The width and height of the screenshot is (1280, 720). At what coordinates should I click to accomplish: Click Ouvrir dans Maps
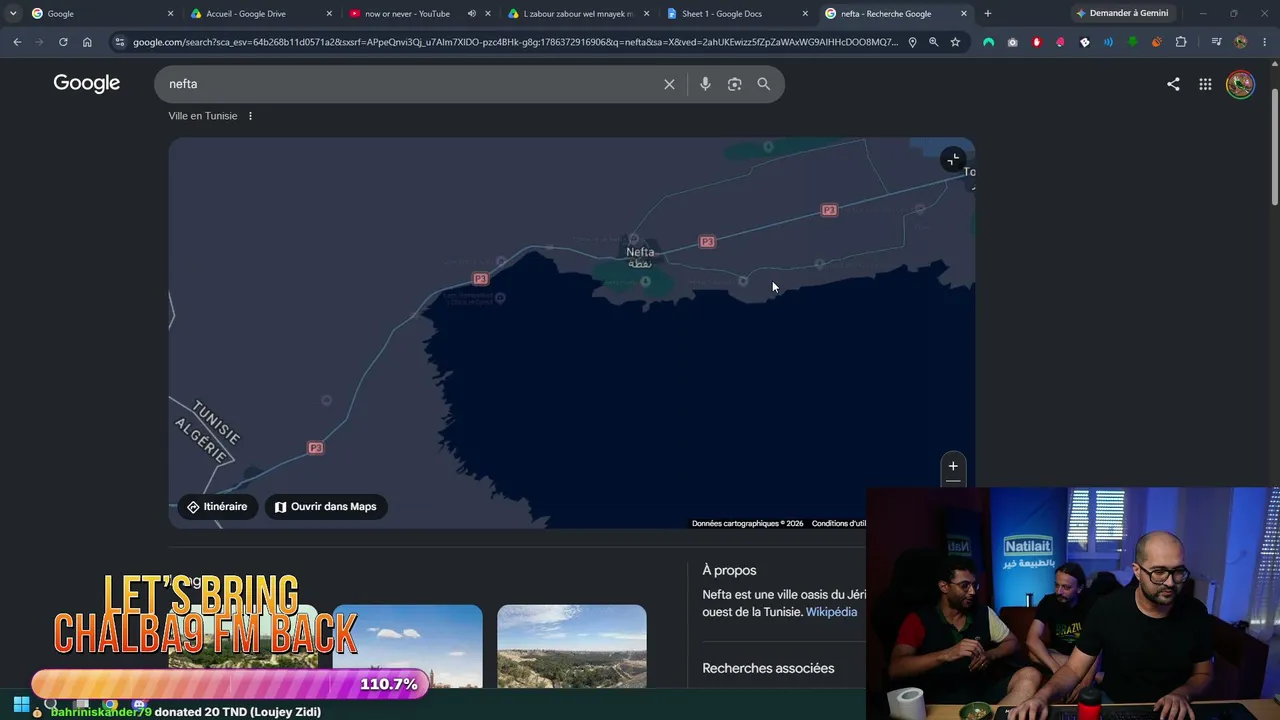click(x=326, y=507)
